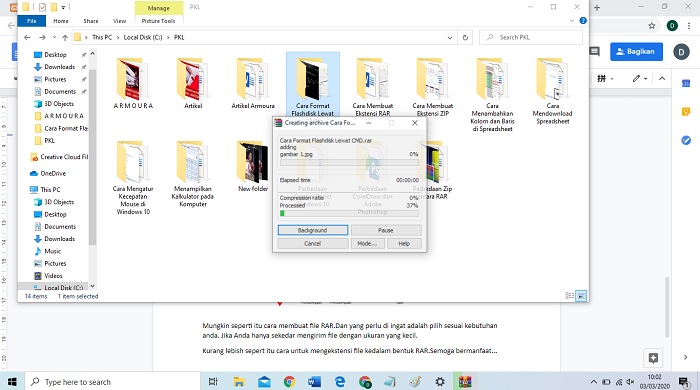Open recent locations dropdown arrow
Viewport: 700px width, 390px height.
pos(54,37)
